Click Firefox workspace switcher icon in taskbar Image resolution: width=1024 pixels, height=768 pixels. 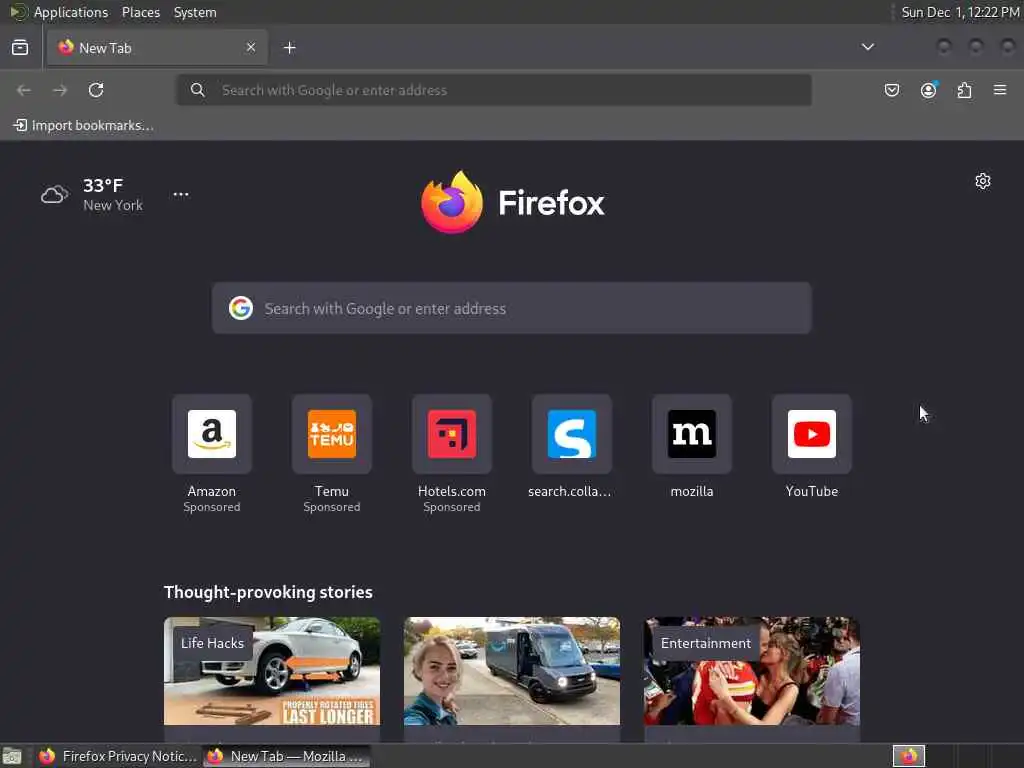pos(909,756)
